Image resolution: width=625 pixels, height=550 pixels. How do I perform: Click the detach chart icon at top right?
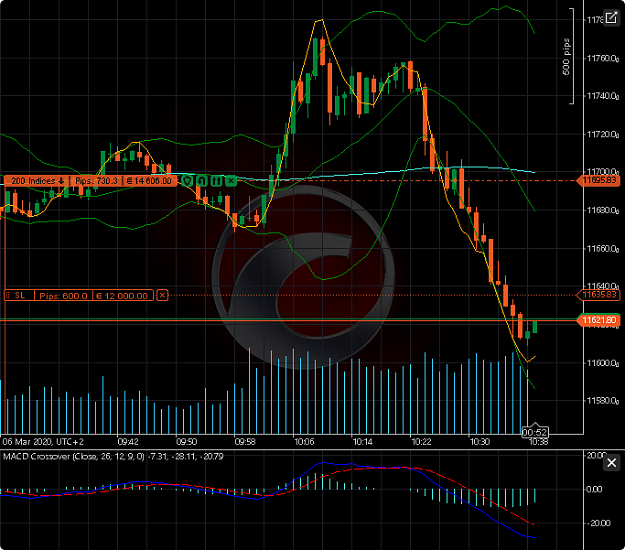coord(611,18)
